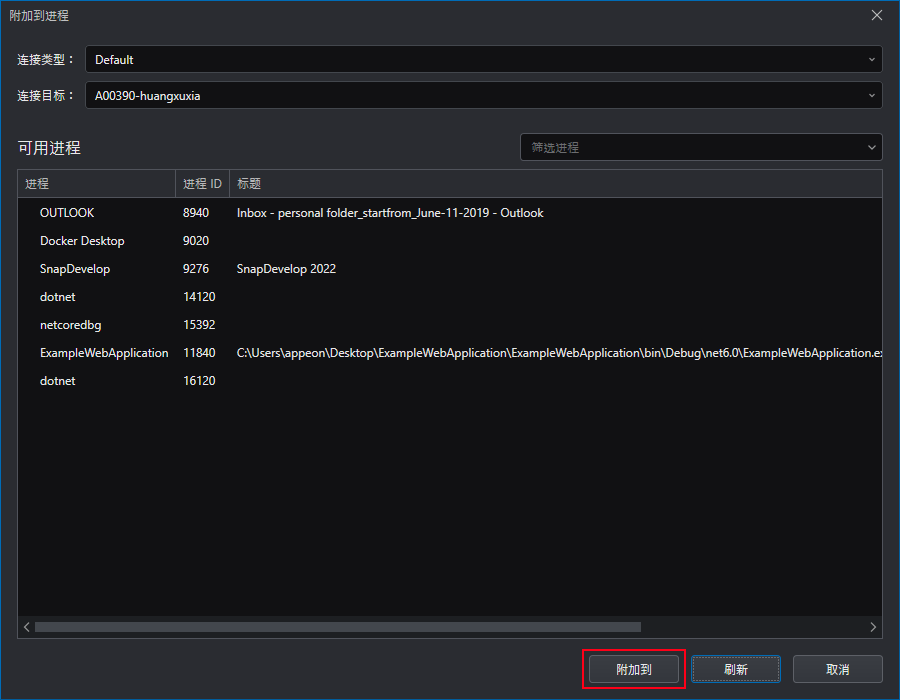This screenshot has height=700, width=900.
Task: Close the 附加到进程 dialog
Action: point(876,15)
